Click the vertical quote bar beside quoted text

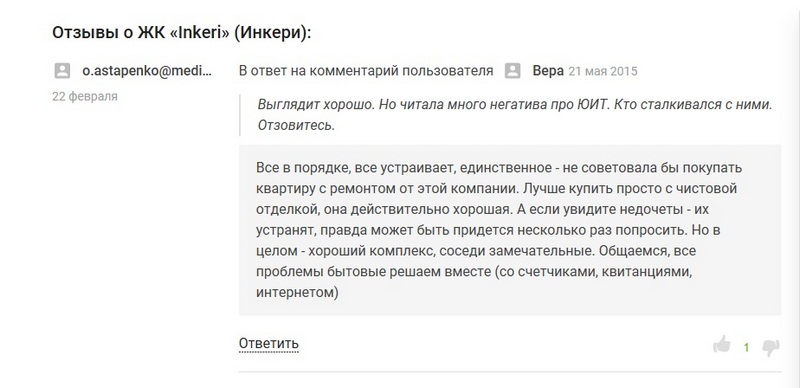(x=239, y=115)
